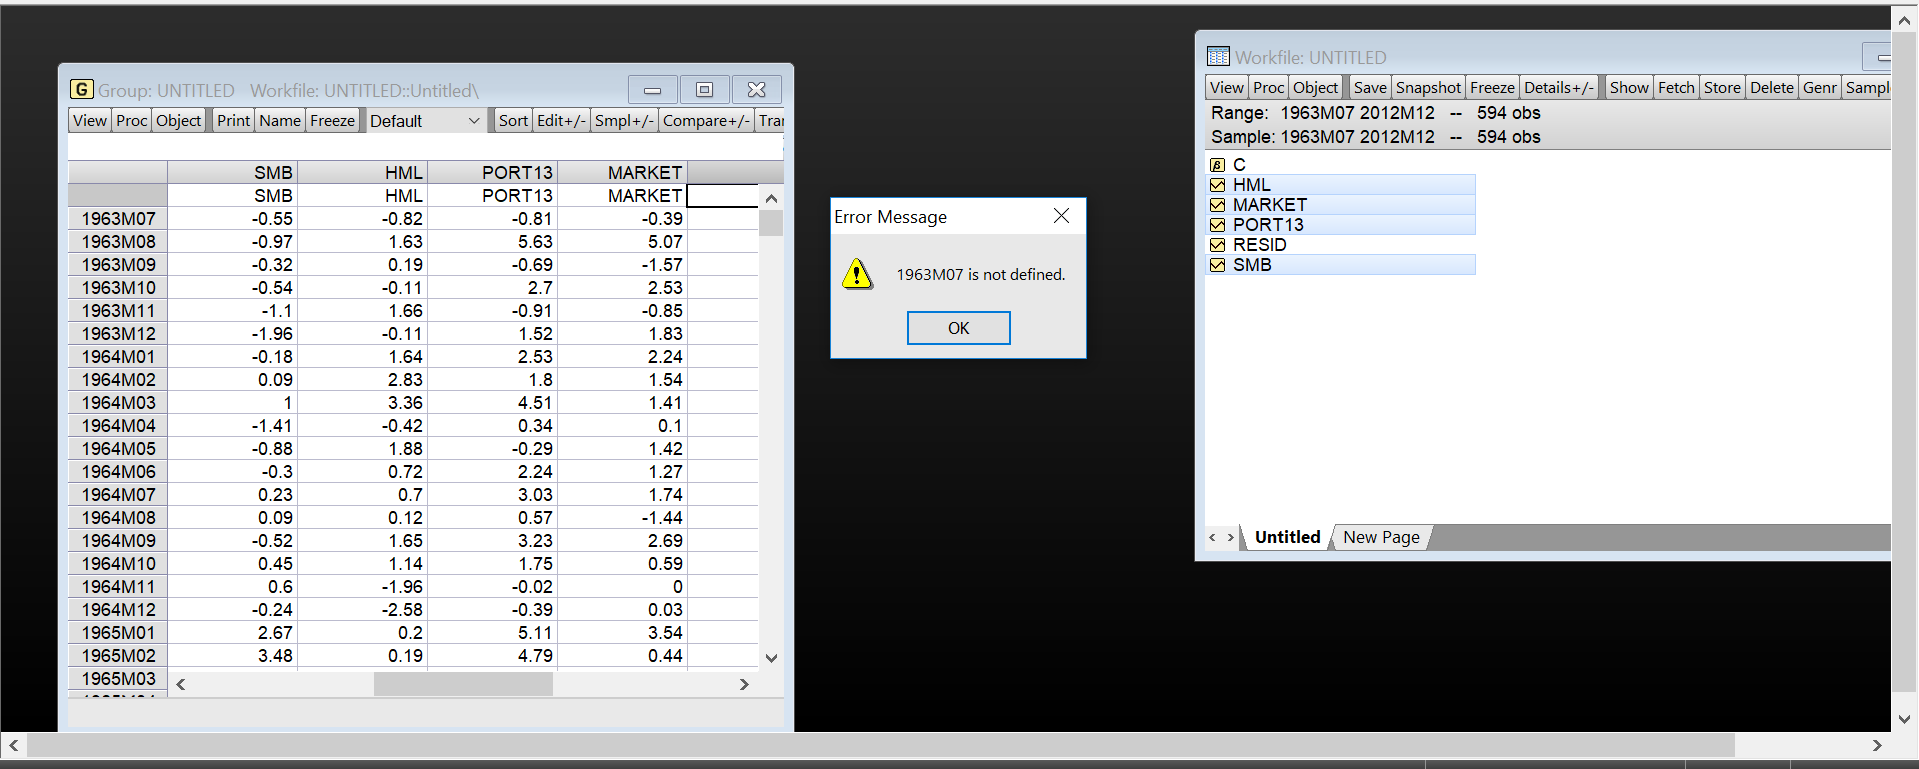Click the main window scroll left arrow
The width and height of the screenshot is (1919, 769).
(14, 745)
